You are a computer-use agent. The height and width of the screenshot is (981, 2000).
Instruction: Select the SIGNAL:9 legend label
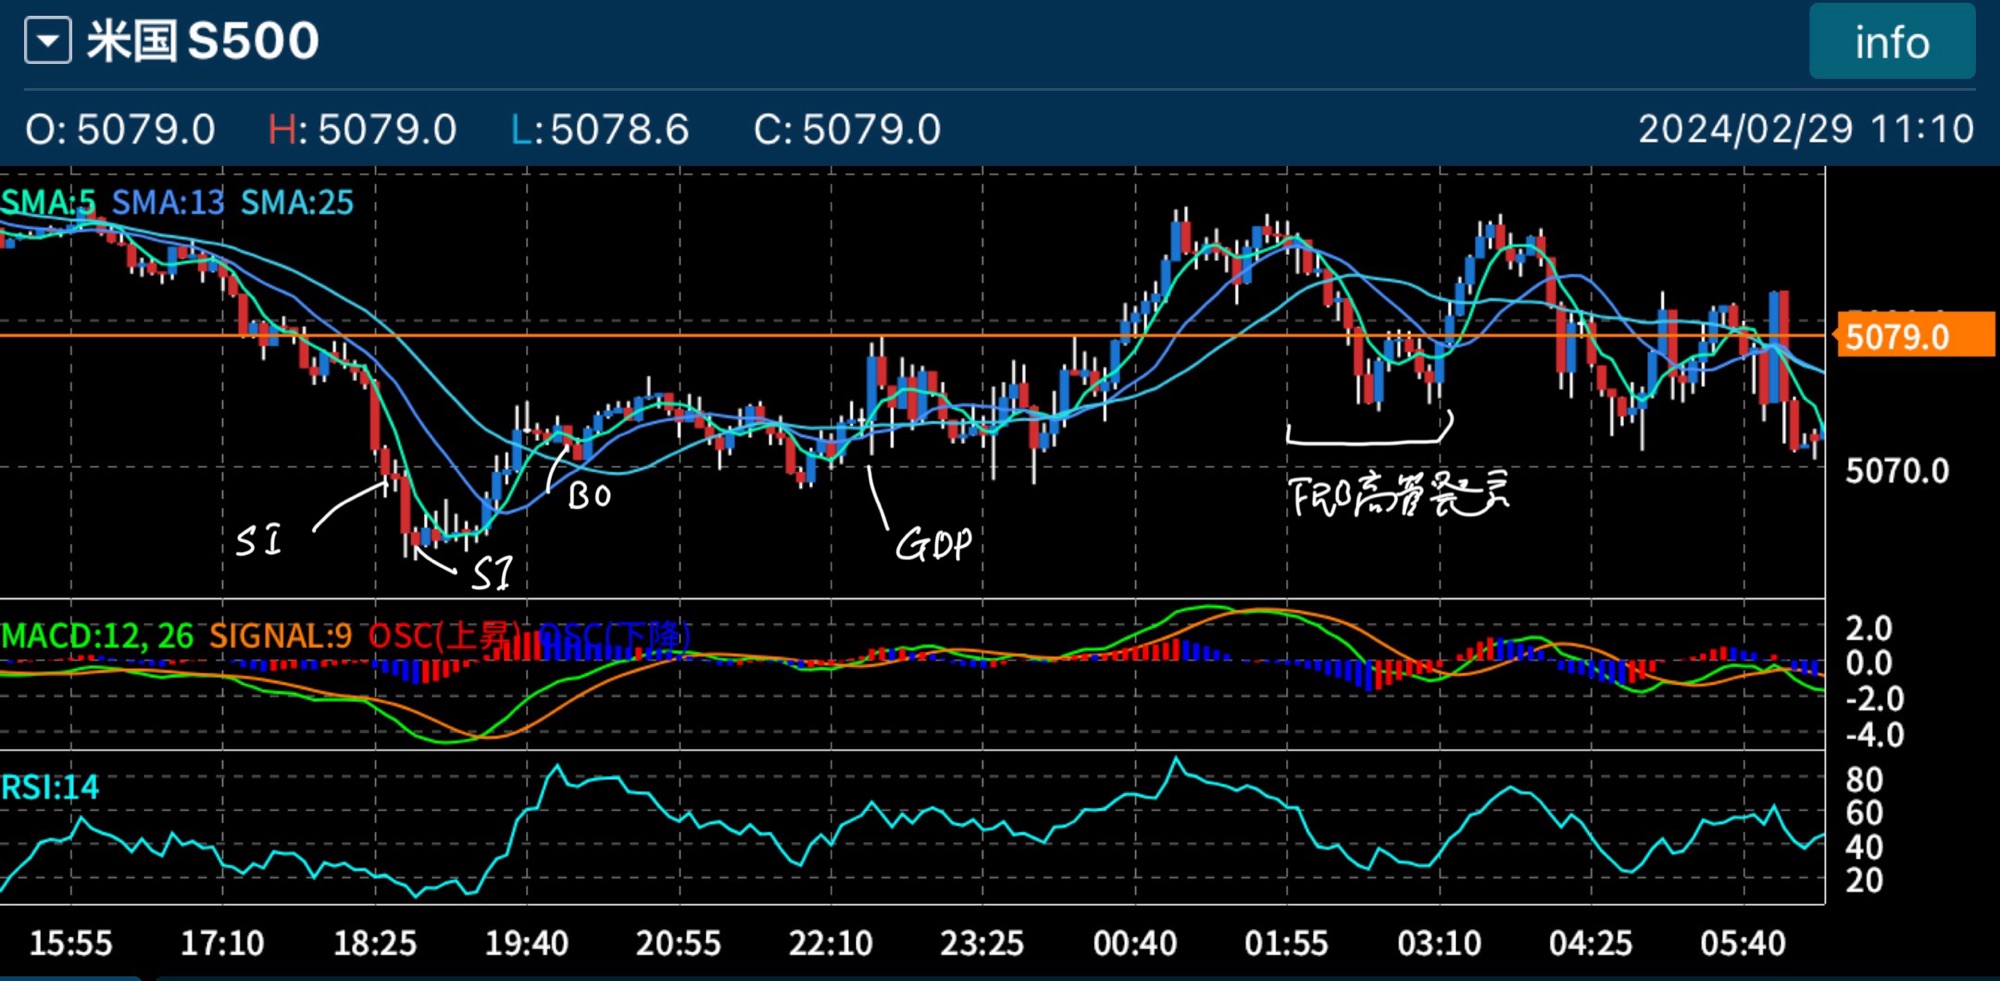pos(280,636)
